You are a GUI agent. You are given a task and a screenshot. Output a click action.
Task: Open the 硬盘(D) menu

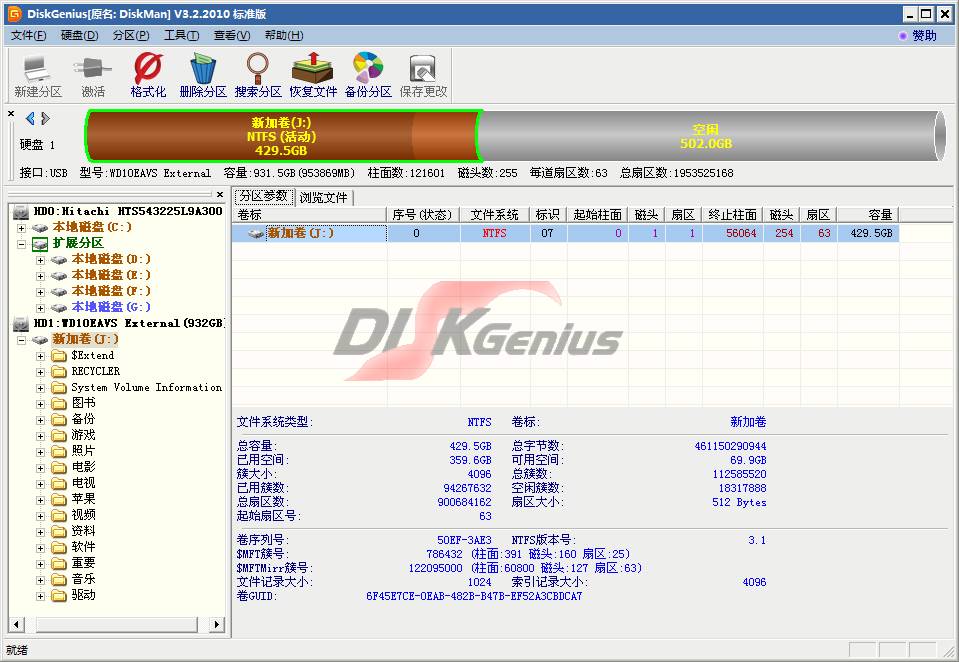pos(80,35)
